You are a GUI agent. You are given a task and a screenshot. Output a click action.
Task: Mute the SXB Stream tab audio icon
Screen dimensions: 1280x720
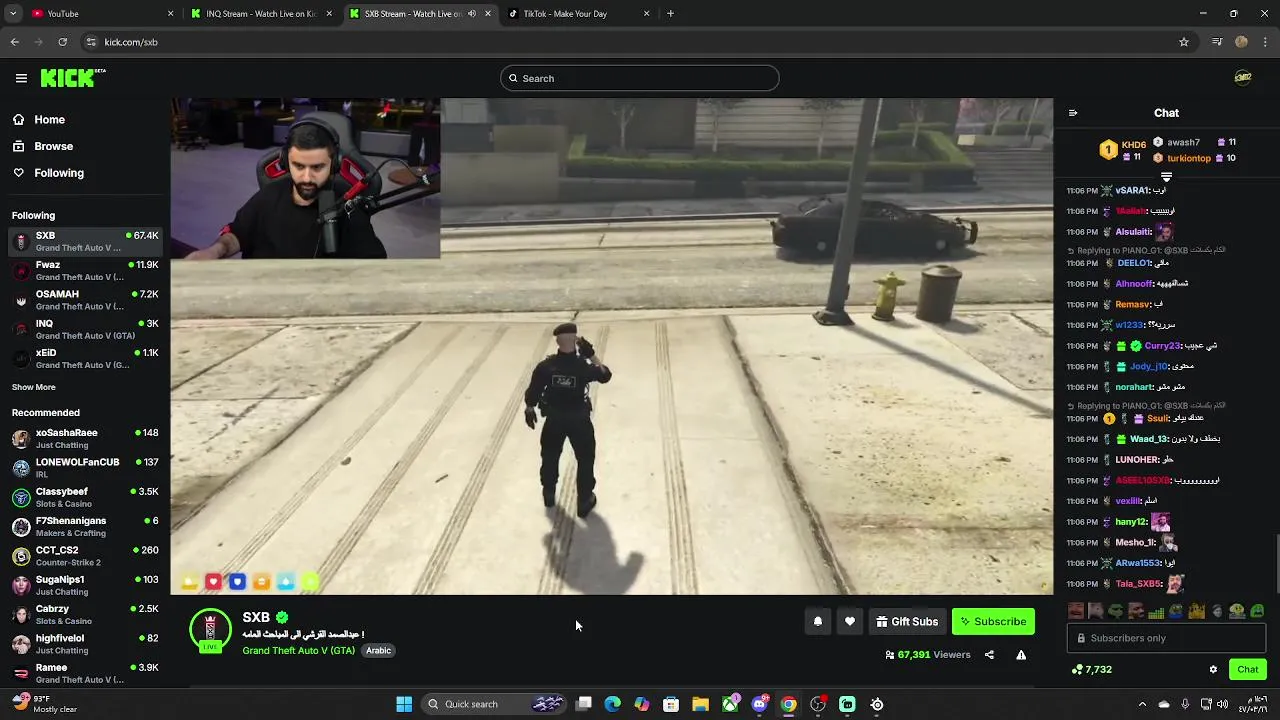click(472, 14)
